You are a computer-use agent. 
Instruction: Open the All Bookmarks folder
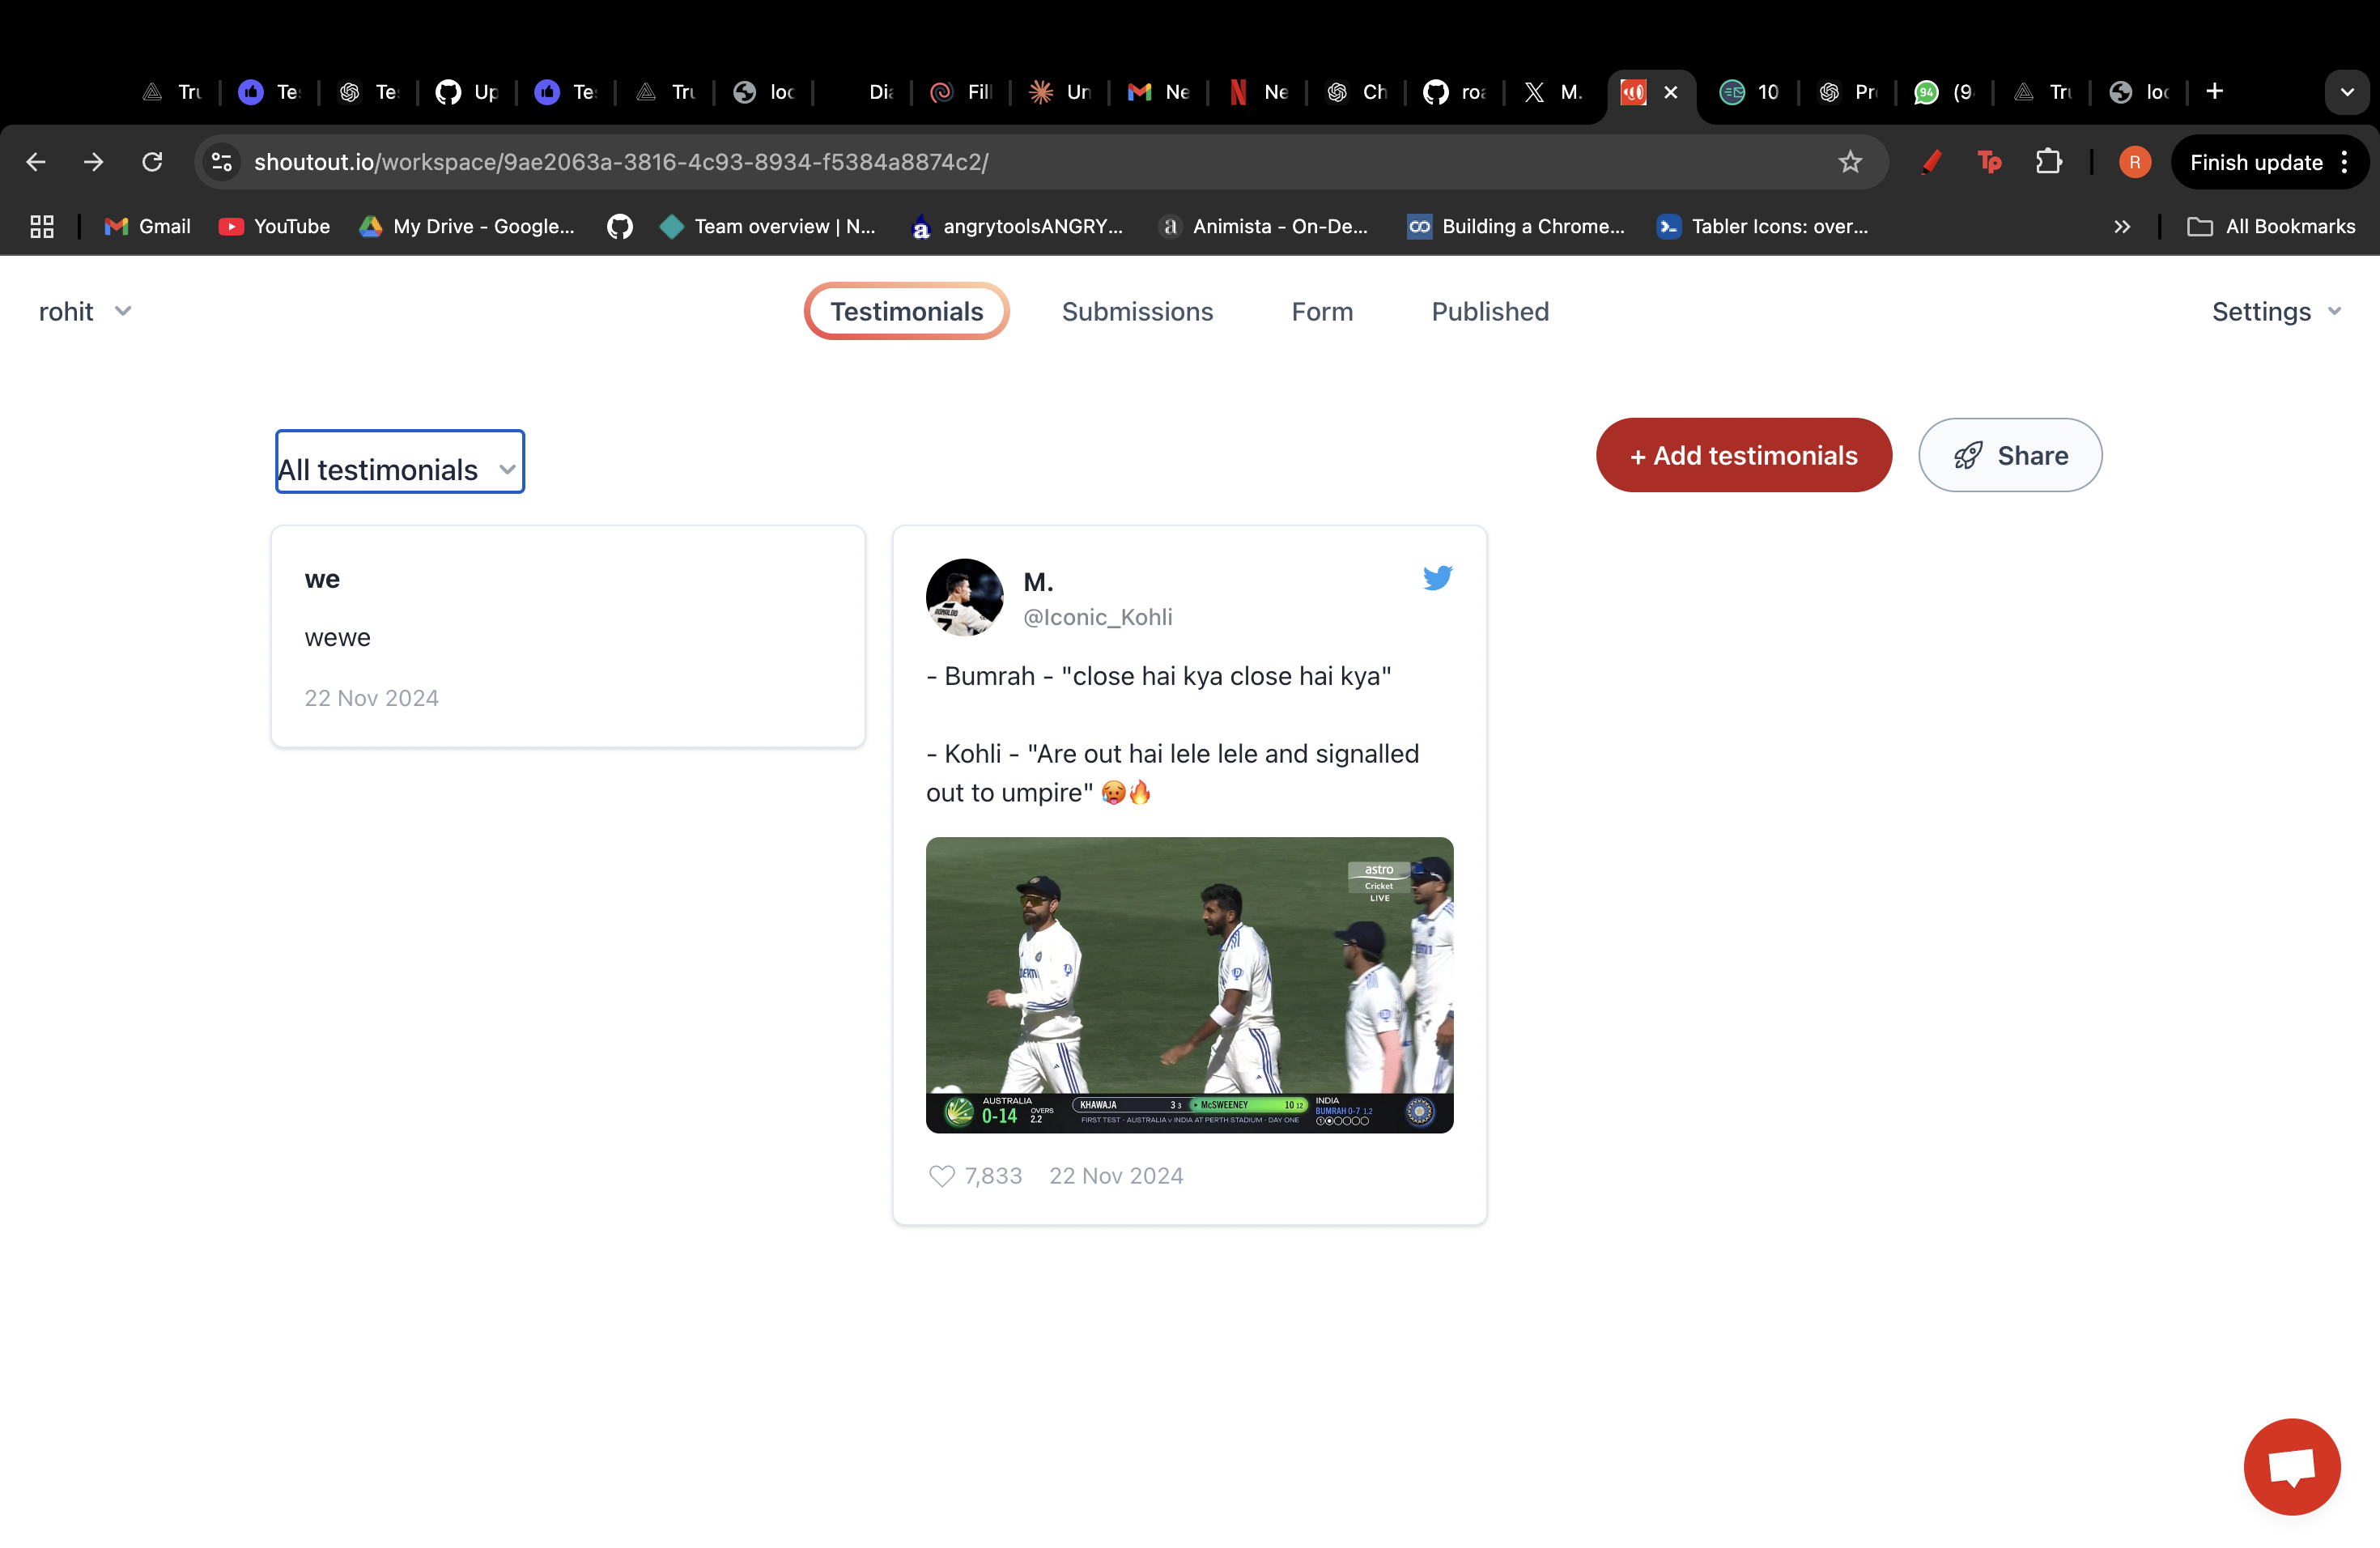tap(2271, 226)
